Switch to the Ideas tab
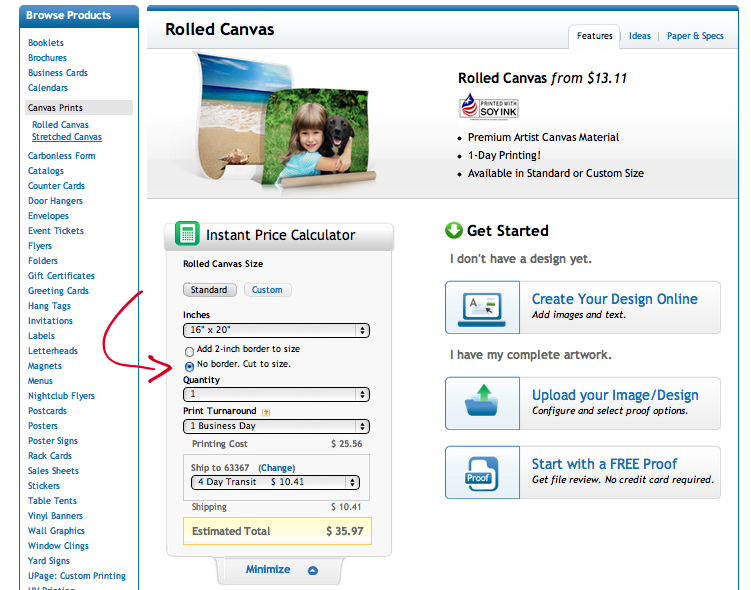This screenshot has width=751, height=590. coord(639,36)
